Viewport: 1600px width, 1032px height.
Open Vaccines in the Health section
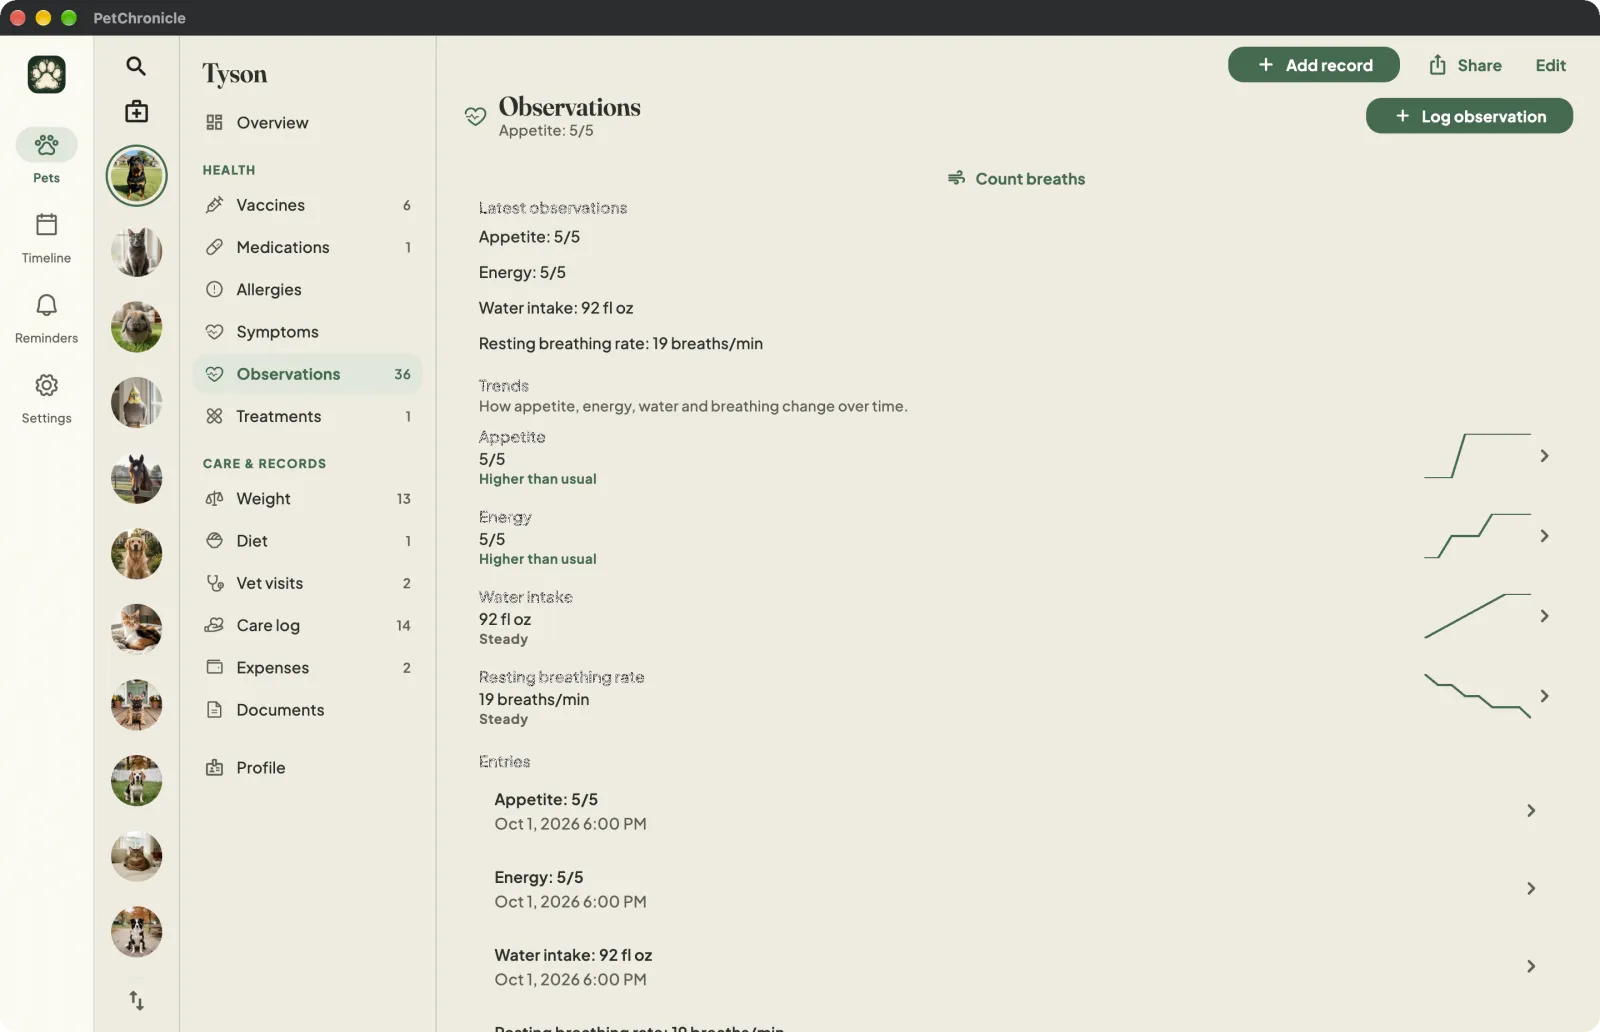pos(307,205)
